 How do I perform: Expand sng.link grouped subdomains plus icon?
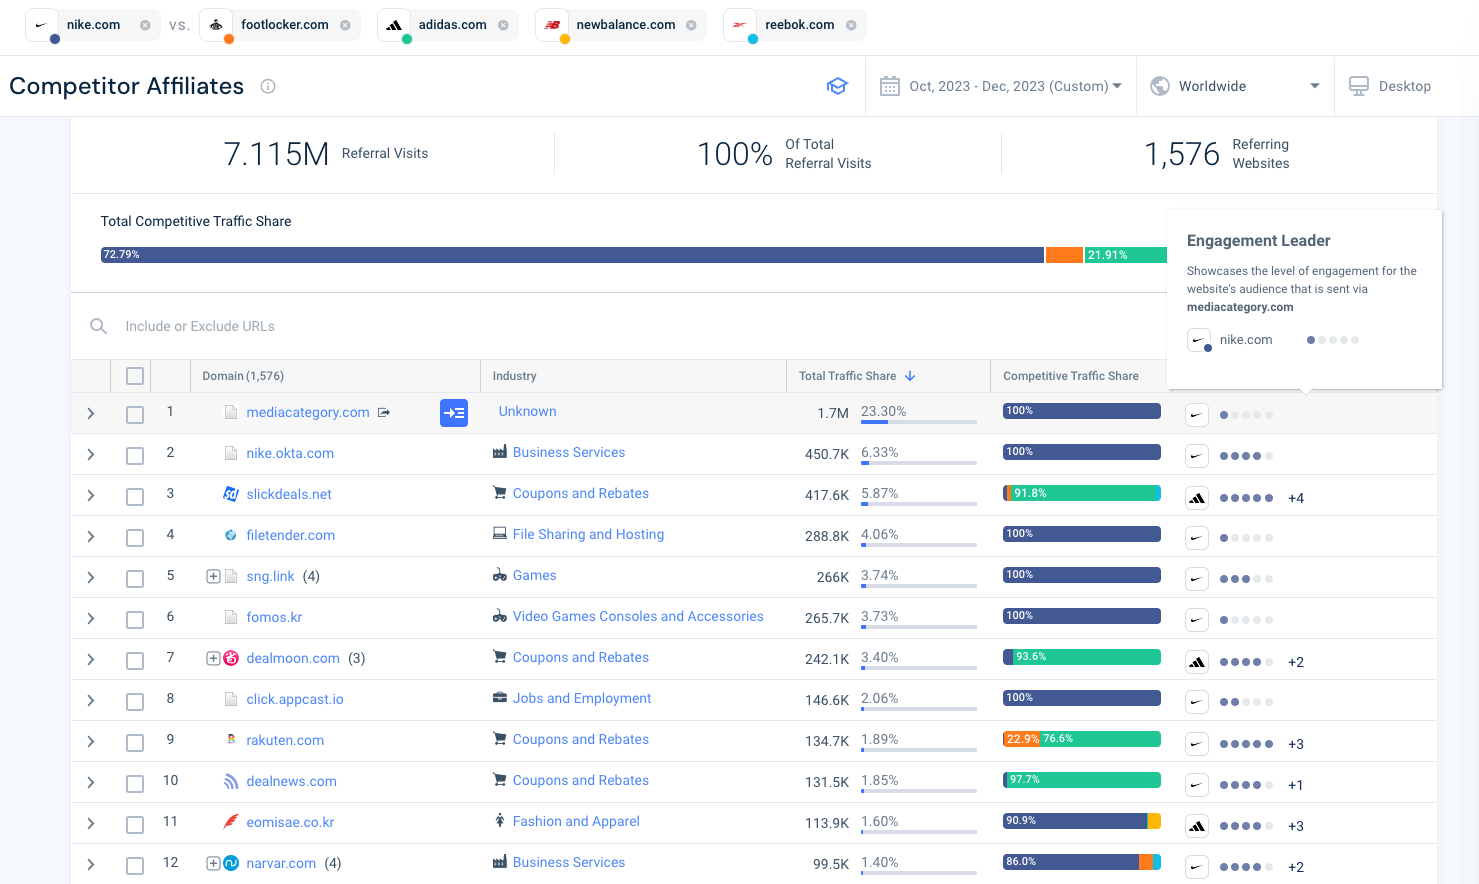[213, 576]
